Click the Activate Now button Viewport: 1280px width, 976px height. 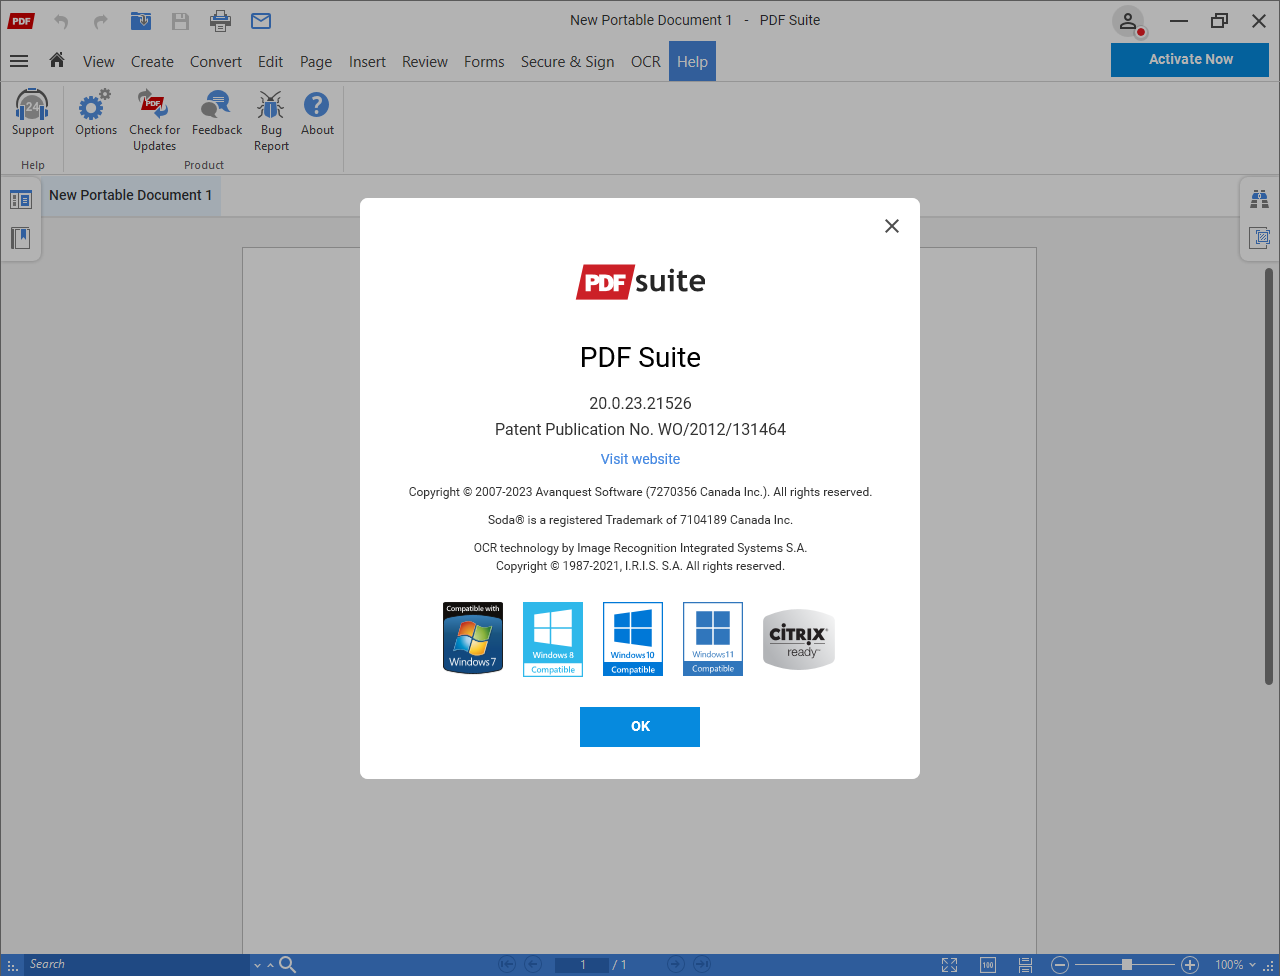point(1190,60)
